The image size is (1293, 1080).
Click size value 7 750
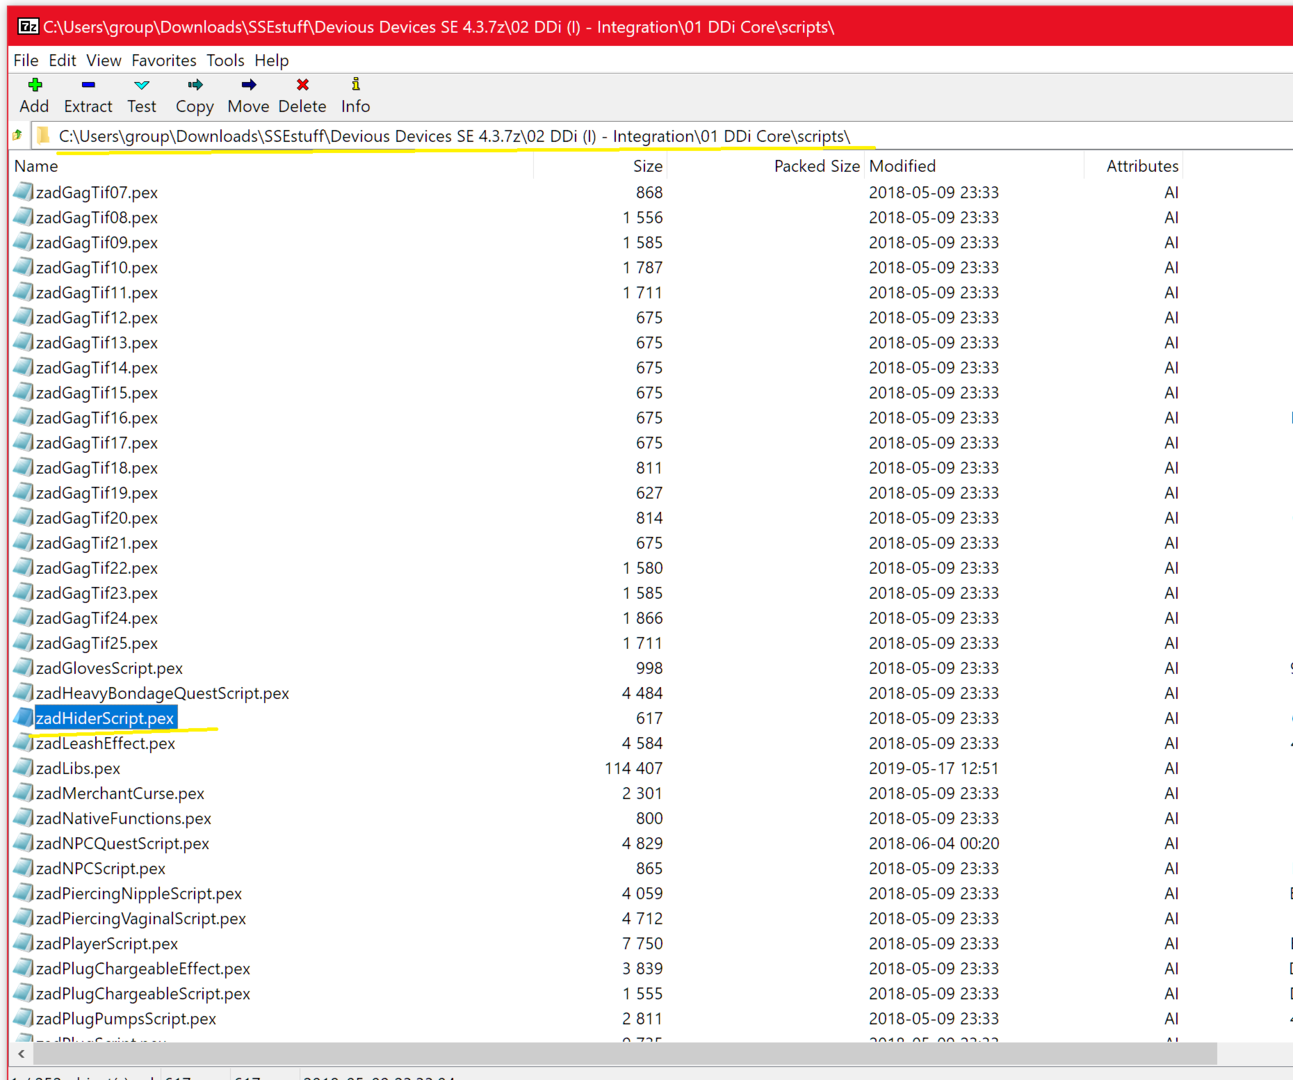[x=642, y=943]
